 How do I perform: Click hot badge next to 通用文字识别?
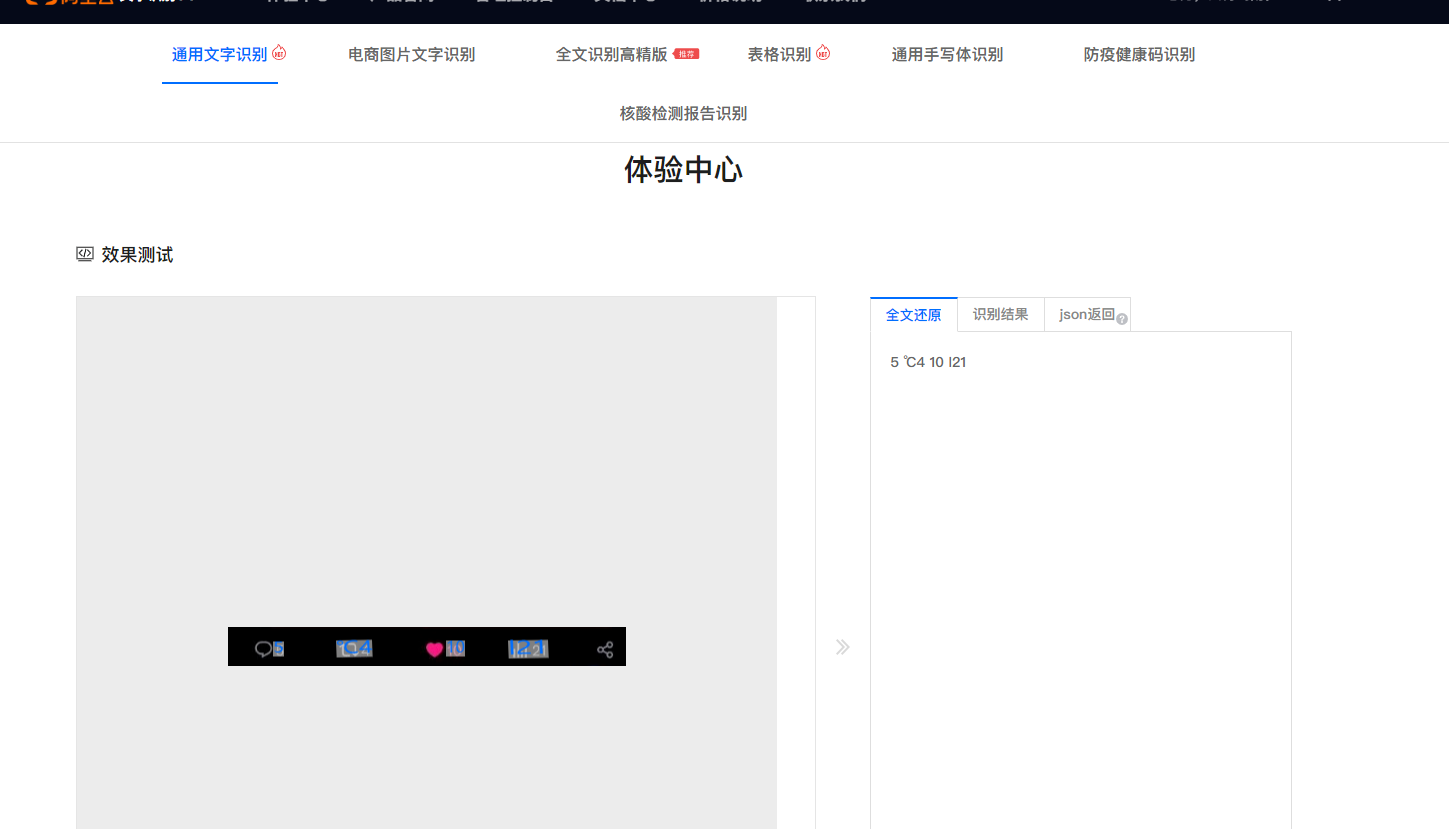279,52
